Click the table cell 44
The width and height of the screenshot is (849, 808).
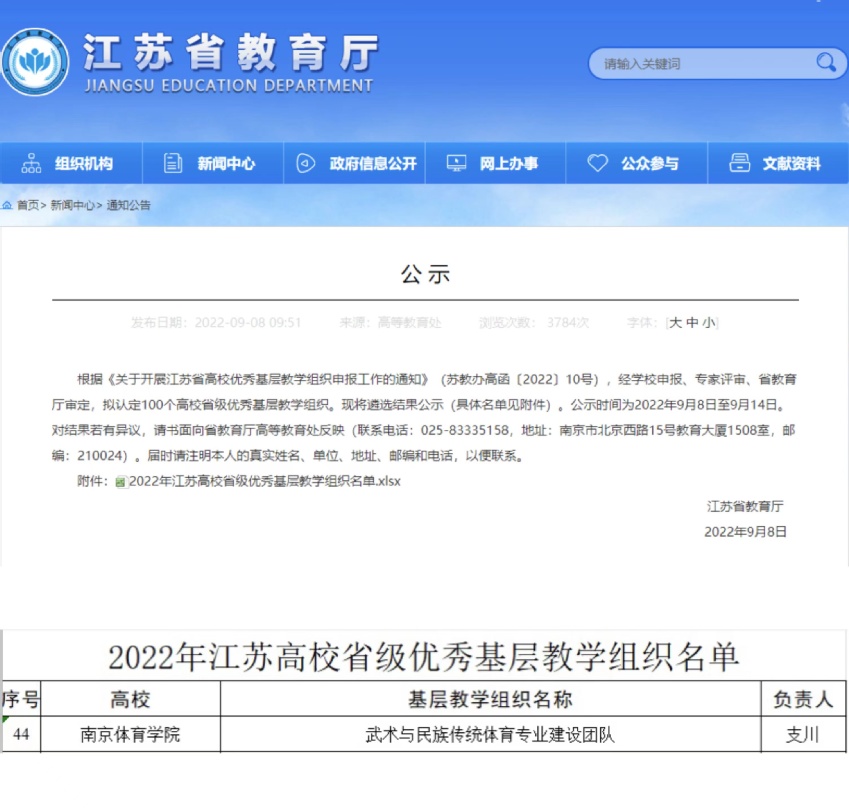(x=21, y=734)
